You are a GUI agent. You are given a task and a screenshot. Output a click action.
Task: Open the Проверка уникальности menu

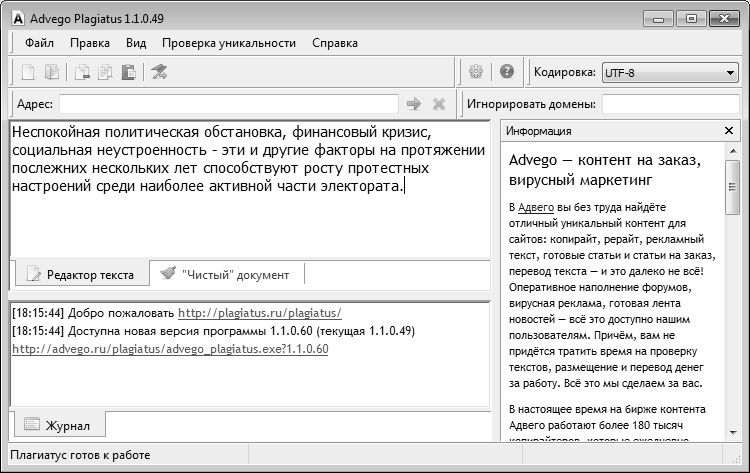pos(229,43)
